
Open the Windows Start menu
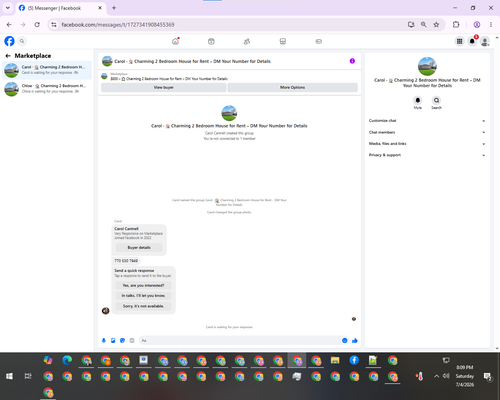[9, 376]
